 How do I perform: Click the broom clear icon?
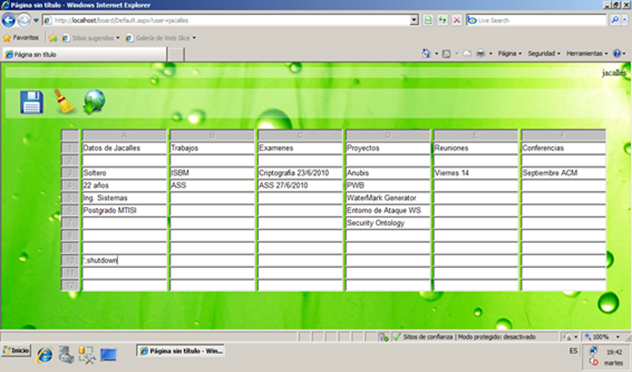pyautogui.click(x=64, y=101)
